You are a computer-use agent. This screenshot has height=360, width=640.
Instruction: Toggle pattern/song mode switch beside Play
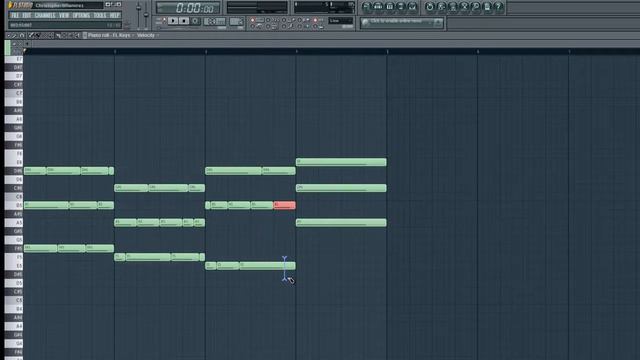tap(160, 21)
